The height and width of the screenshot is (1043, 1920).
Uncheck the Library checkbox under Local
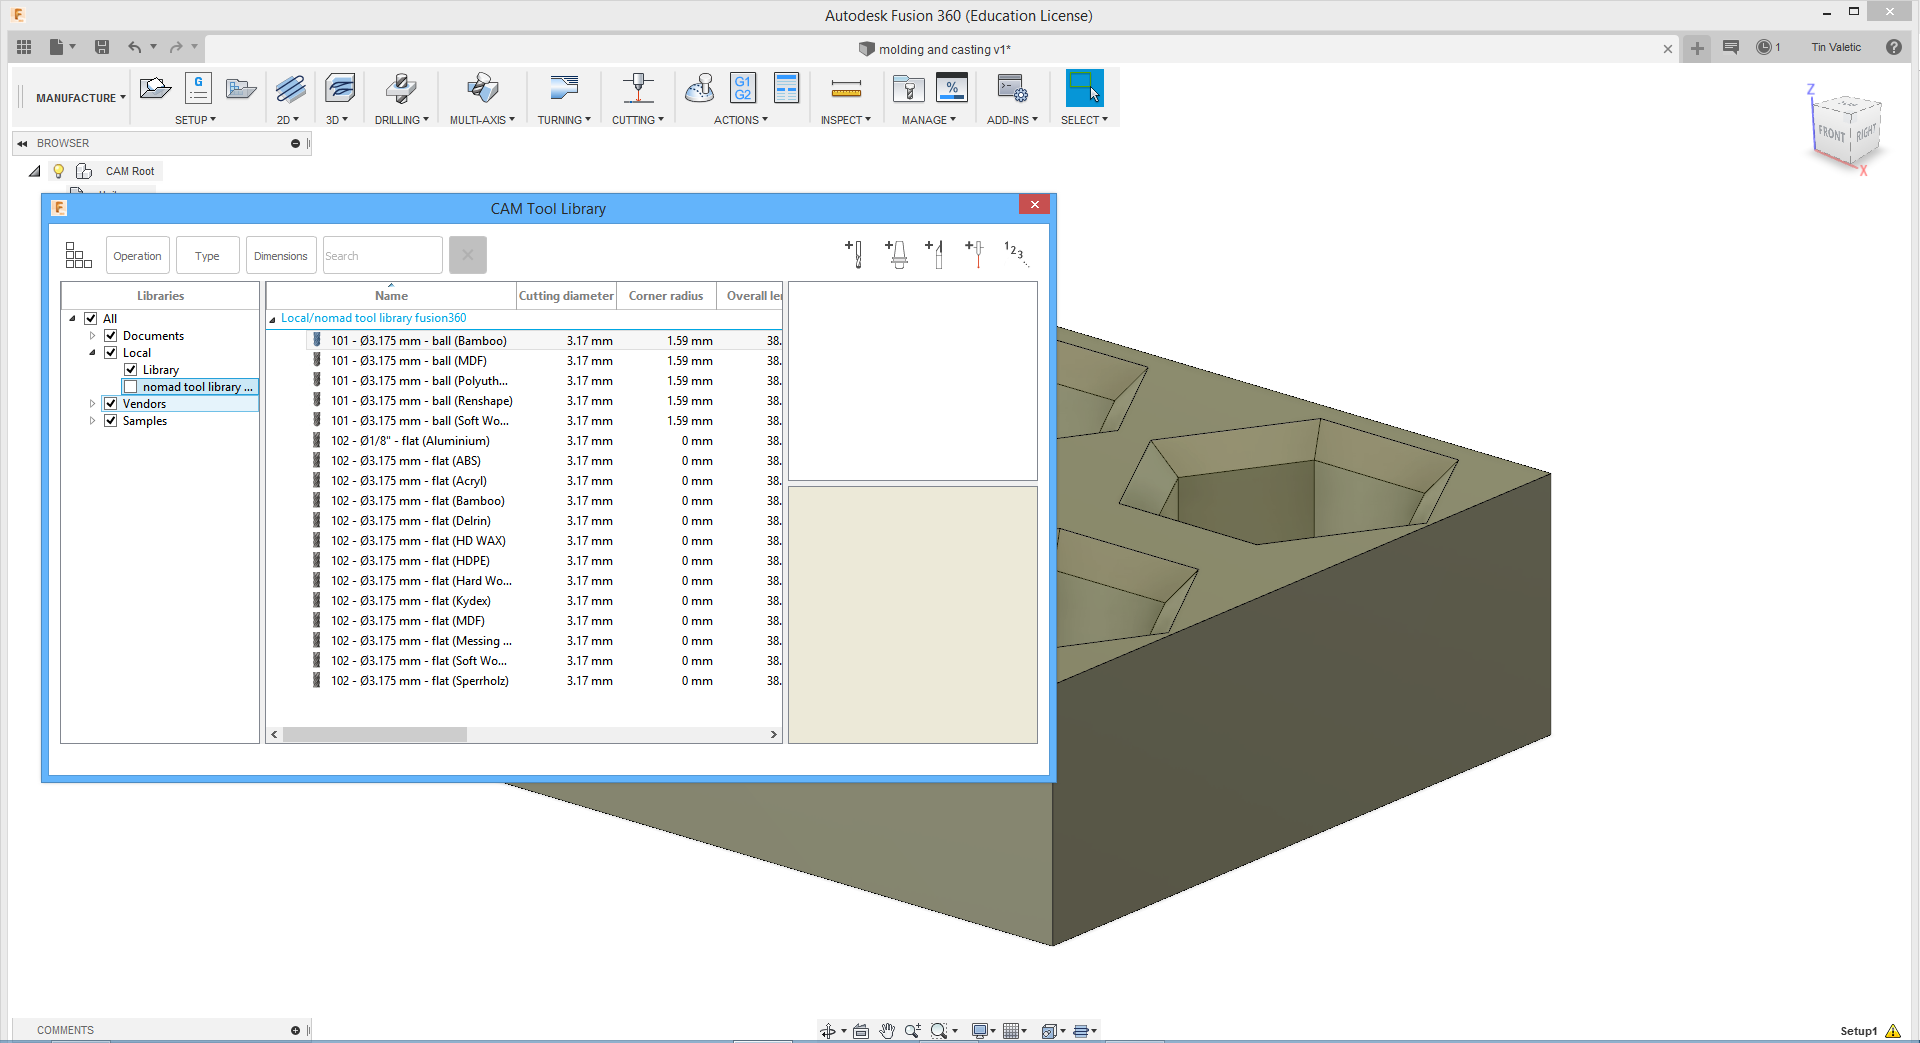pos(131,370)
